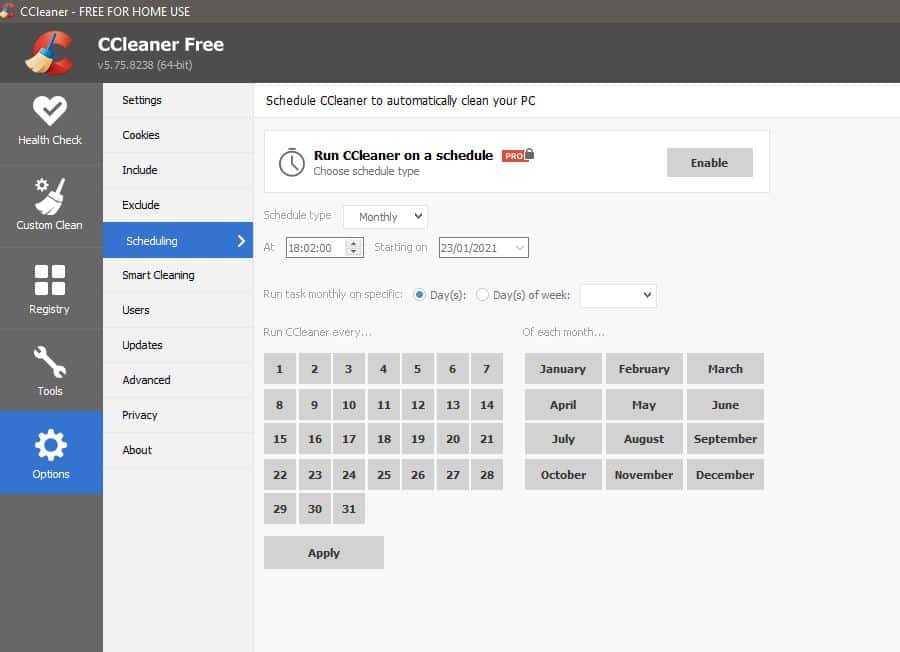Click the schedule clock icon
Viewport: 900px width, 652px height.
tap(292, 162)
